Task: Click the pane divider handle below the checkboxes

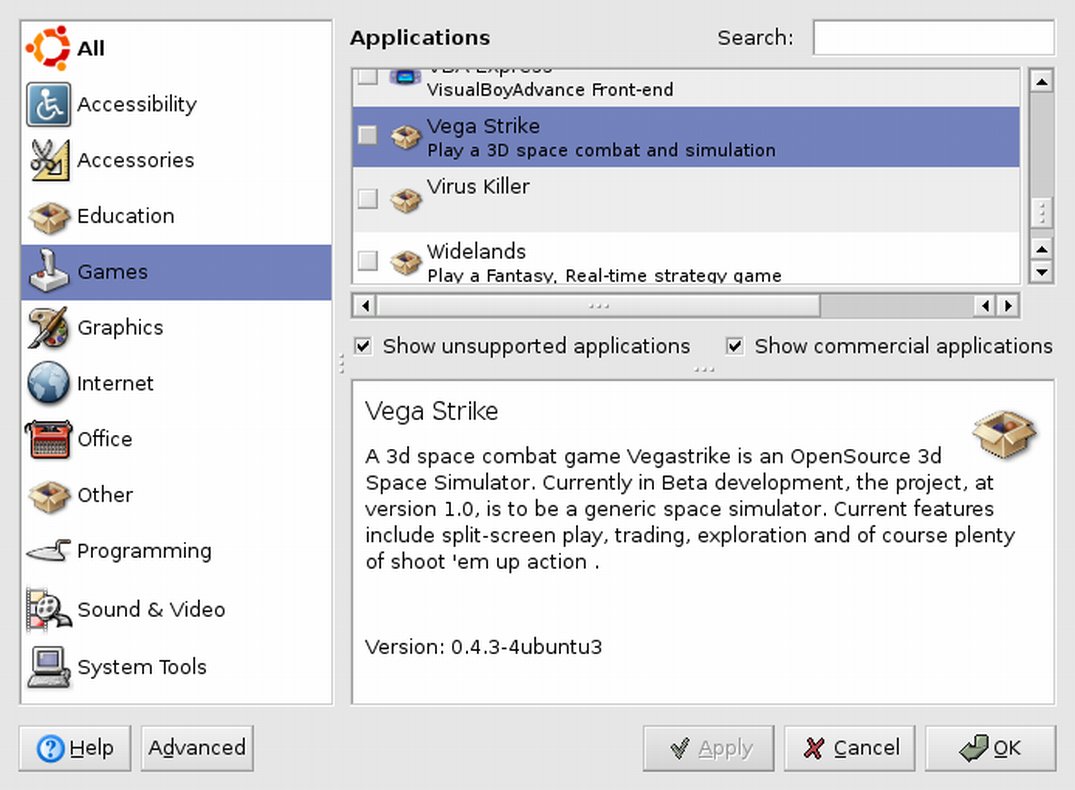Action: point(703,370)
